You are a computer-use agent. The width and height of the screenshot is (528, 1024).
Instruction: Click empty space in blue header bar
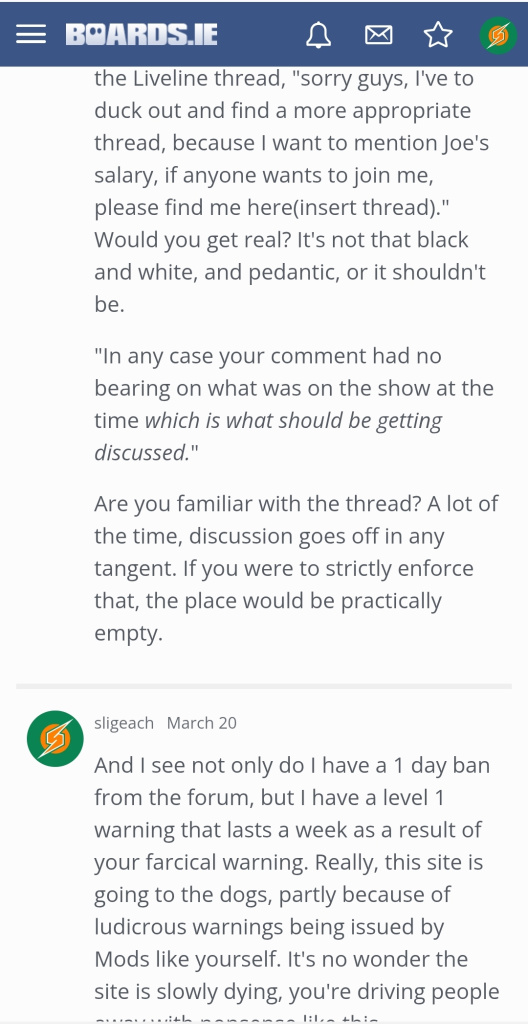click(x=260, y=35)
